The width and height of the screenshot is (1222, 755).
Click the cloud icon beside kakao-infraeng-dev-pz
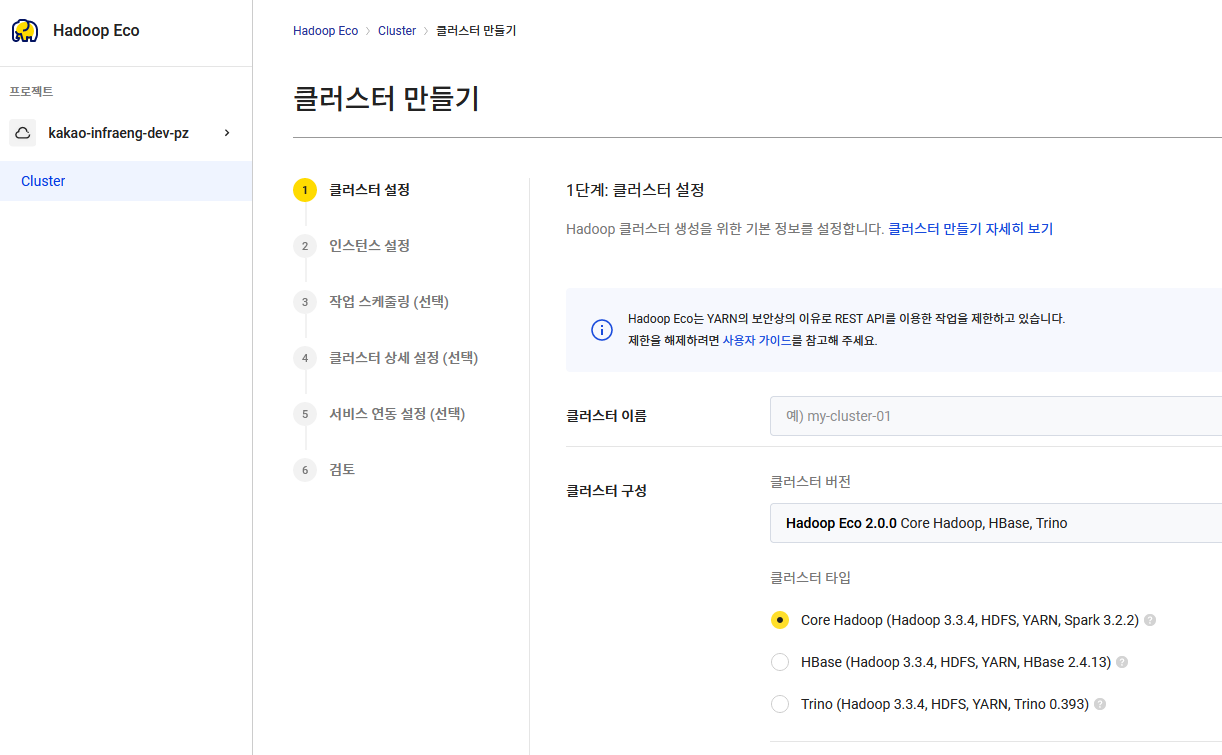[x=22, y=132]
